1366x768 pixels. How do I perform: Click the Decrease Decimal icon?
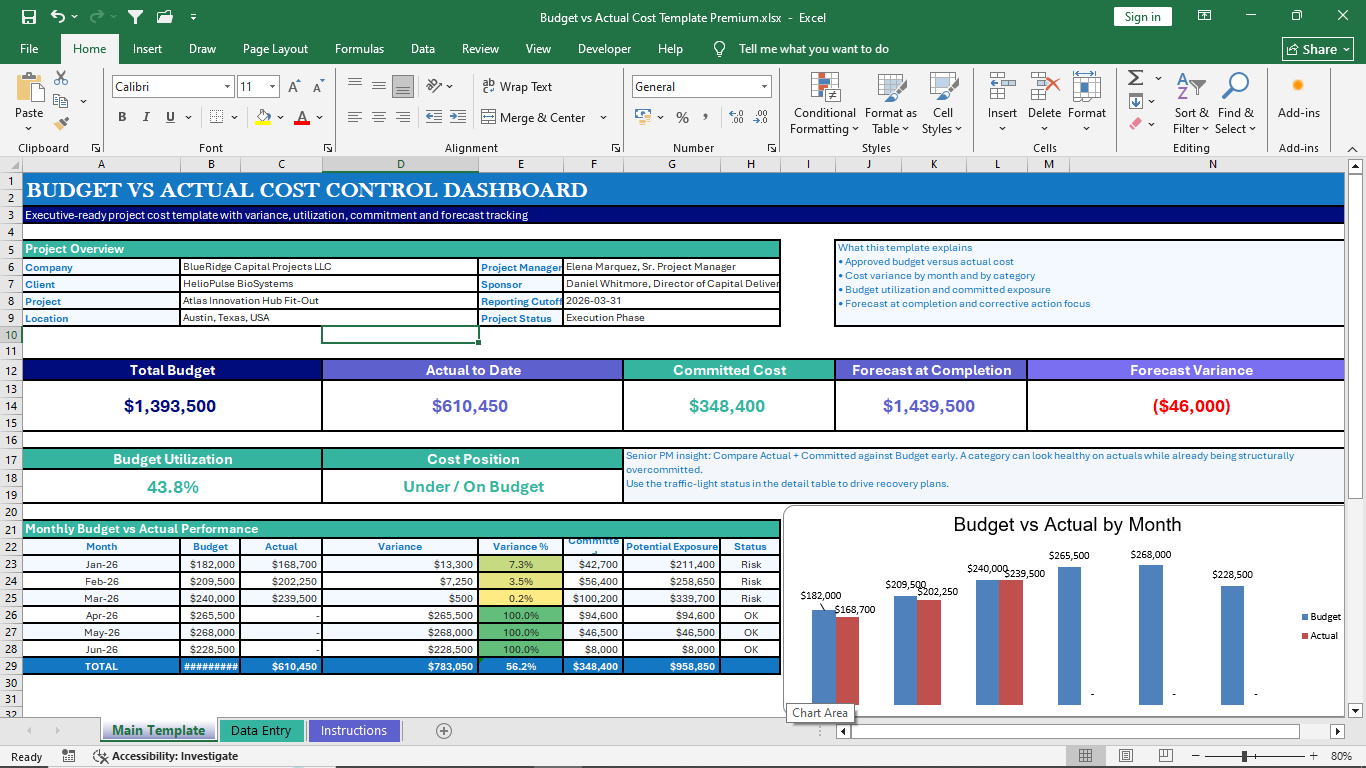(761, 117)
